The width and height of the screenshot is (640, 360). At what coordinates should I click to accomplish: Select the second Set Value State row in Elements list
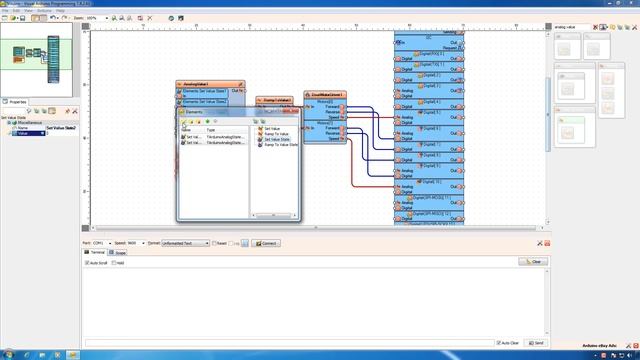213,143
